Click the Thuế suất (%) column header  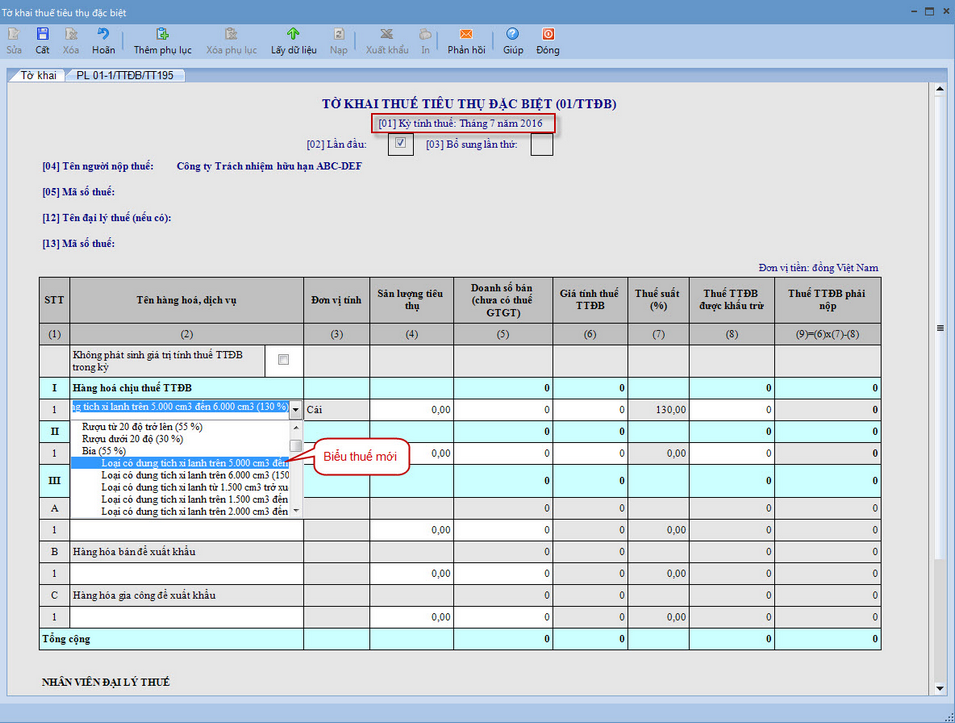point(658,300)
